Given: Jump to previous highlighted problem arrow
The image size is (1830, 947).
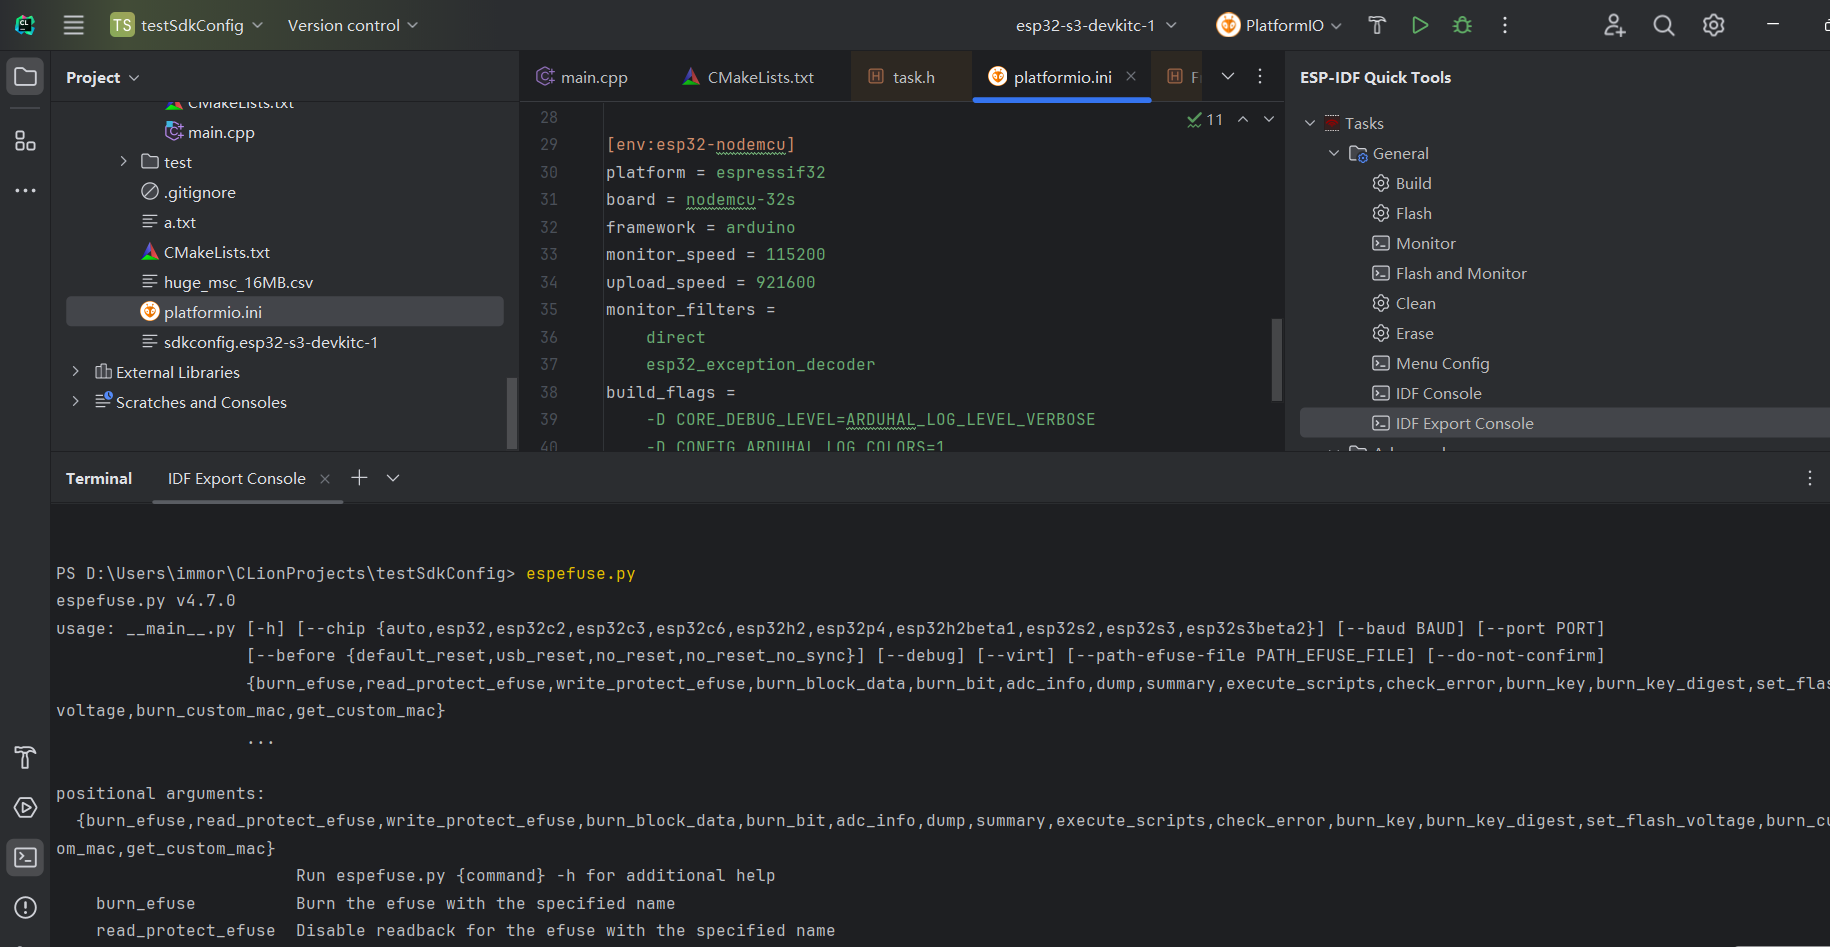Looking at the screenshot, I should click(1243, 119).
